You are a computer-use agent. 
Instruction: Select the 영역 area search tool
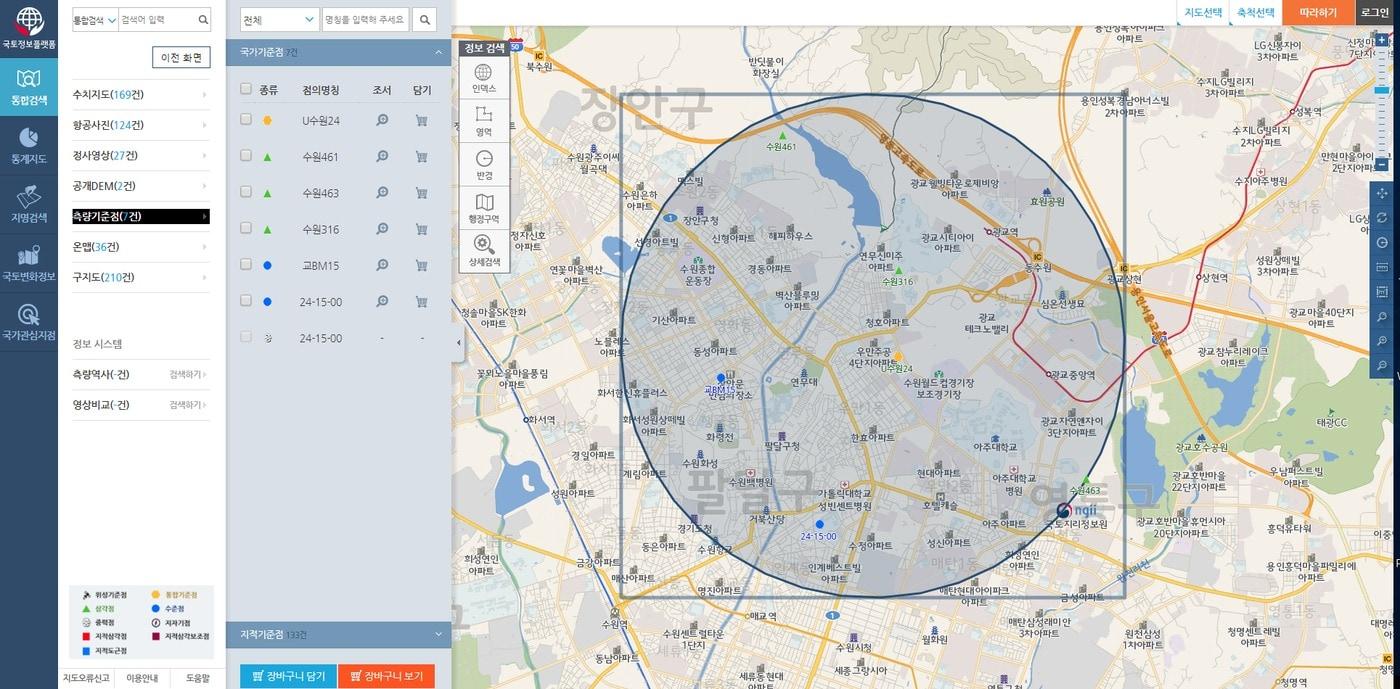(x=484, y=121)
